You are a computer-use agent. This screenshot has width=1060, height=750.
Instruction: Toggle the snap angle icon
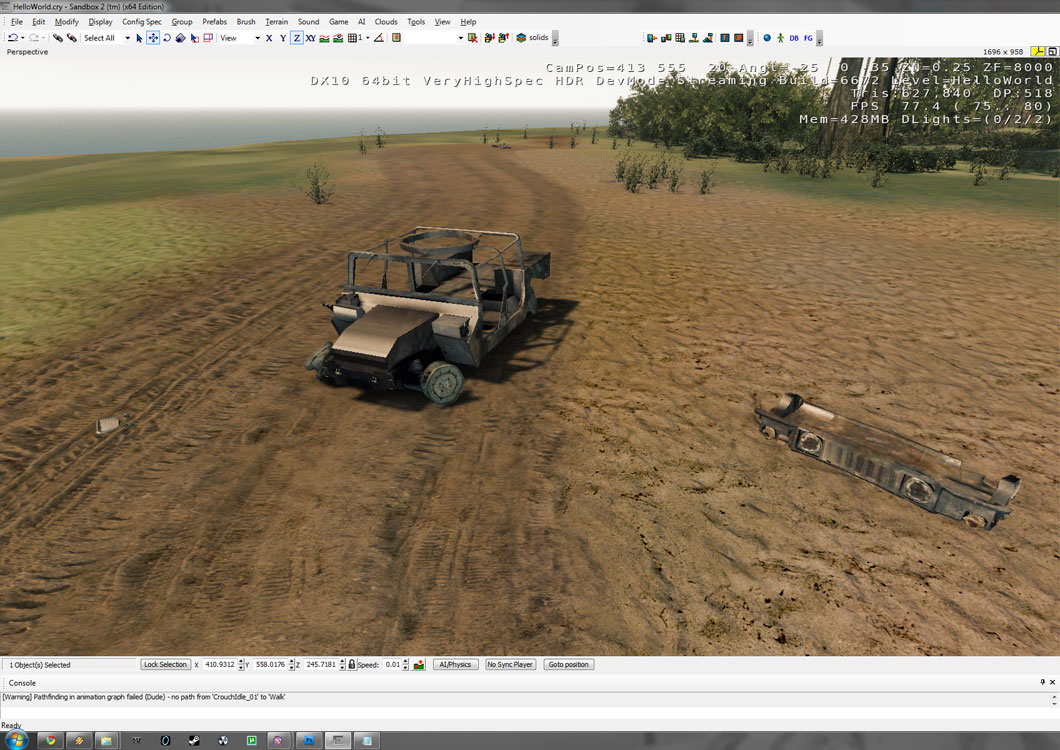[x=379, y=38]
